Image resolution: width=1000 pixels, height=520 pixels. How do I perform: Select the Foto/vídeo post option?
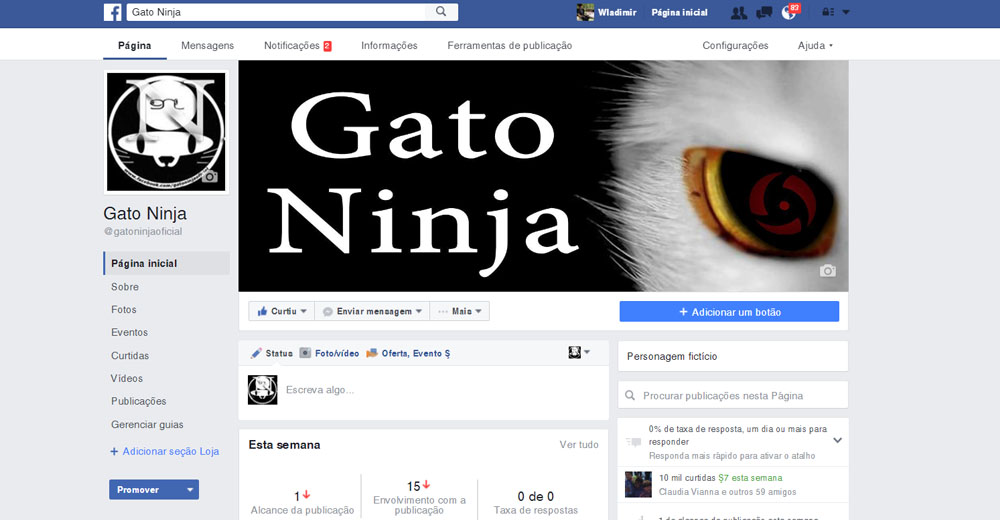pyautogui.click(x=329, y=353)
